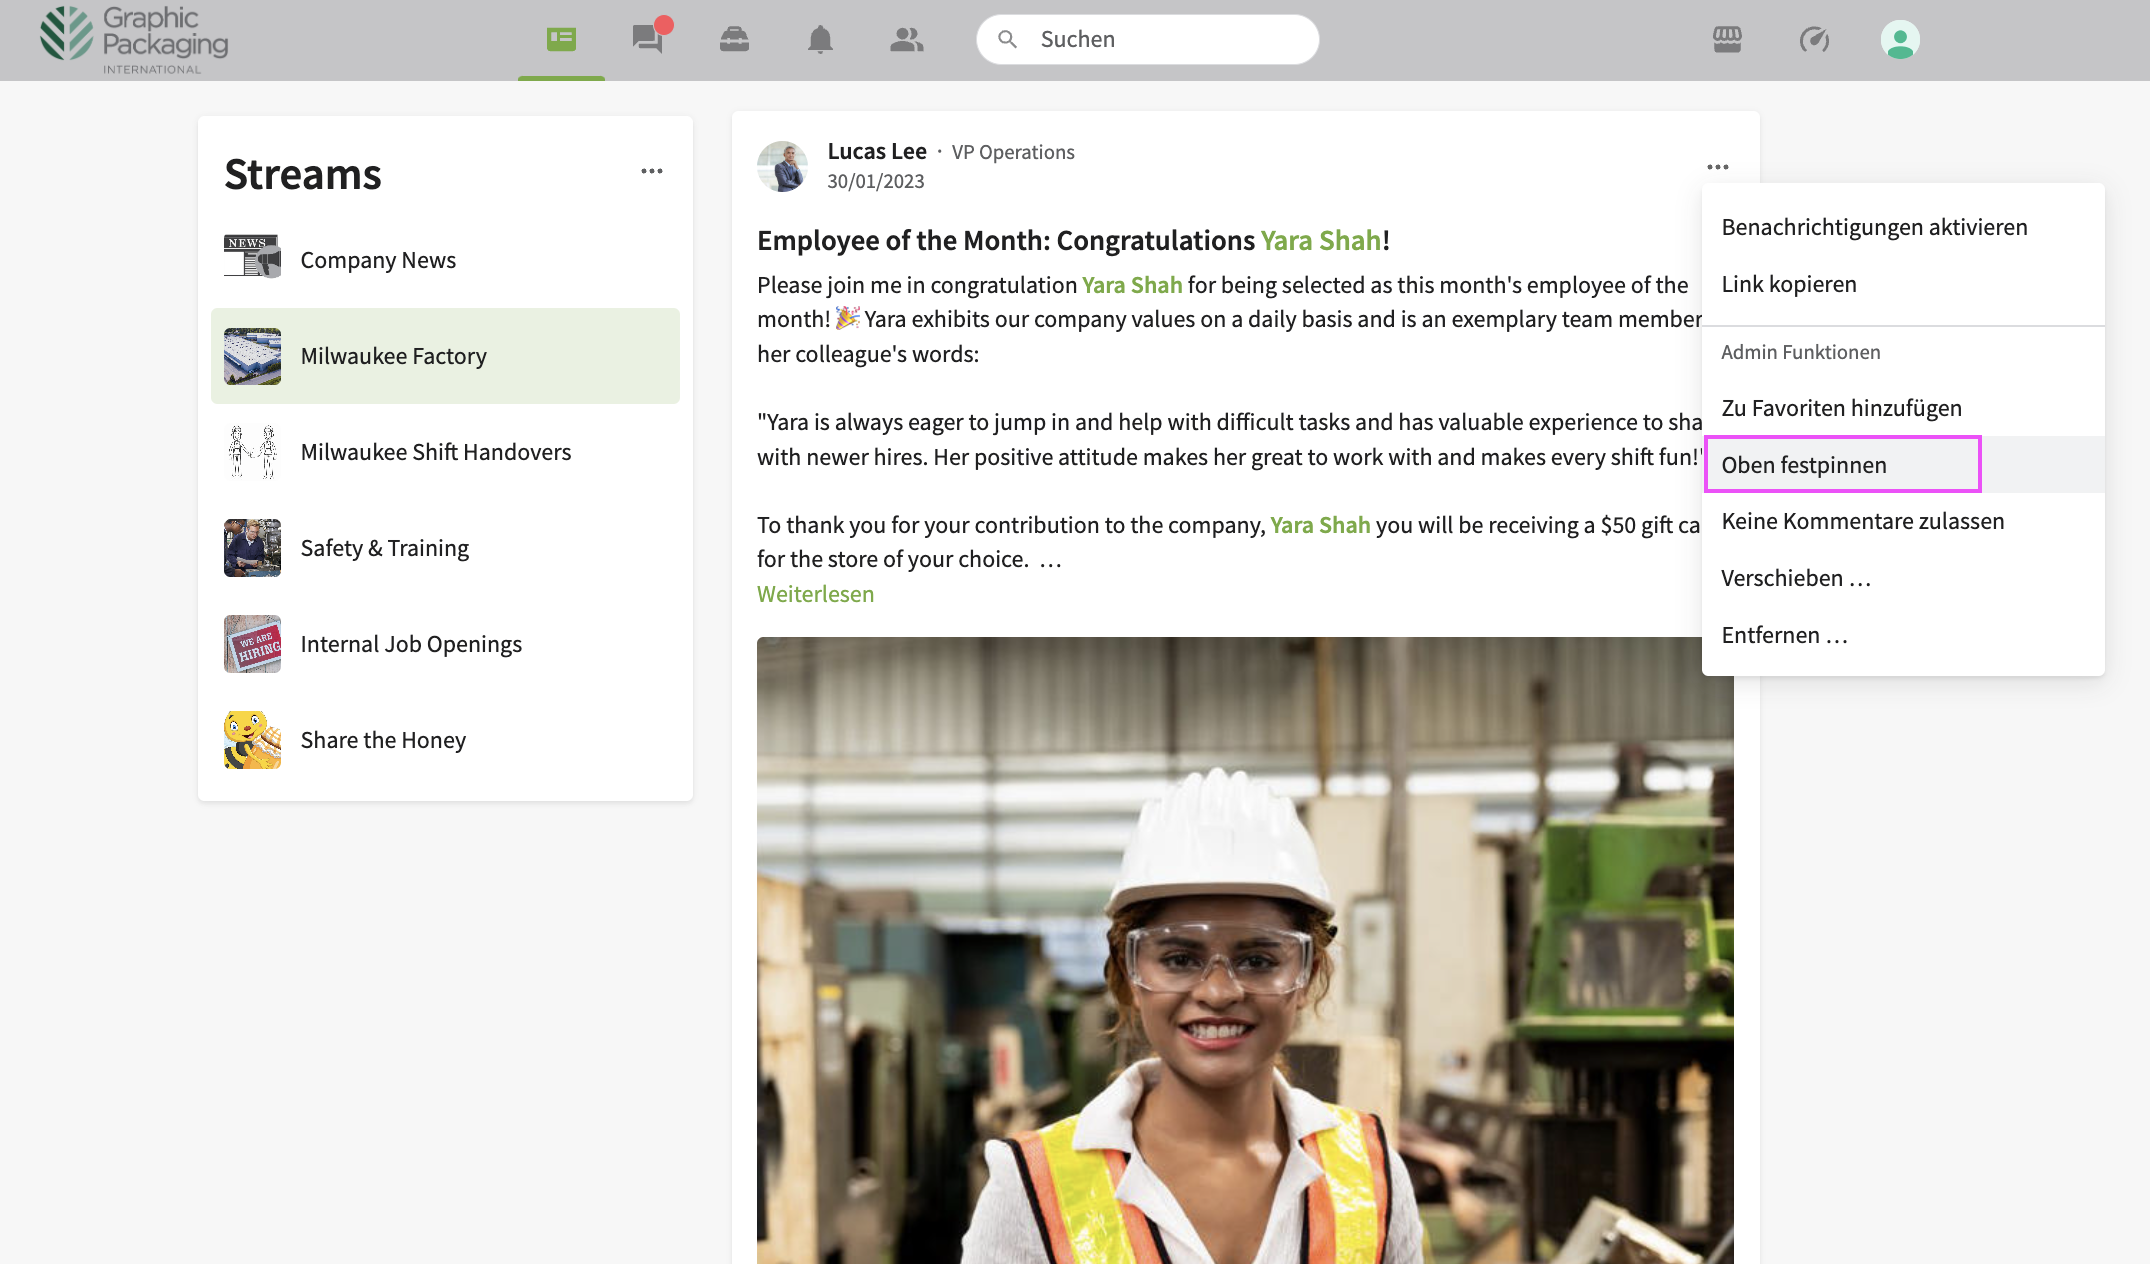Select the Milwaukee Factory stream
The image size is (2150, 1264).
point(445,356)
